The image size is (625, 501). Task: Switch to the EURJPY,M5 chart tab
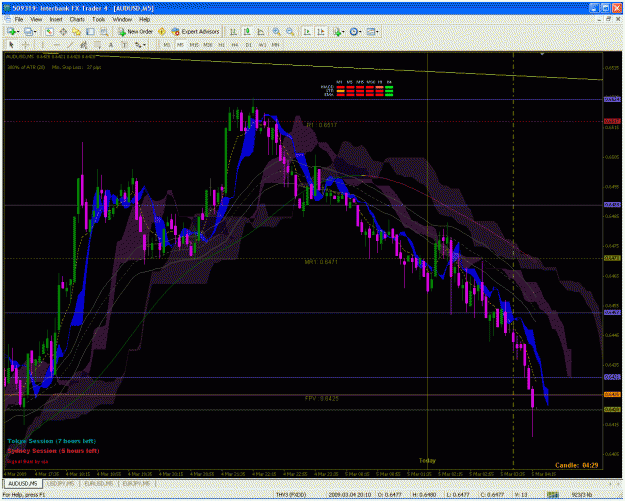[136, 483]
